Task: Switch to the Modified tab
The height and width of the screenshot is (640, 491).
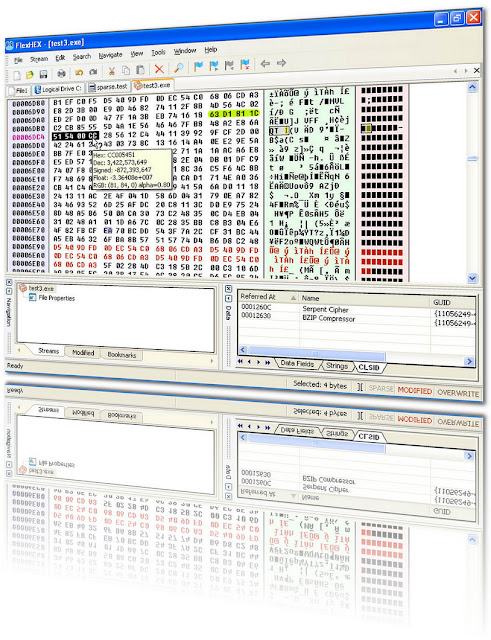Action: click(83, 353)
